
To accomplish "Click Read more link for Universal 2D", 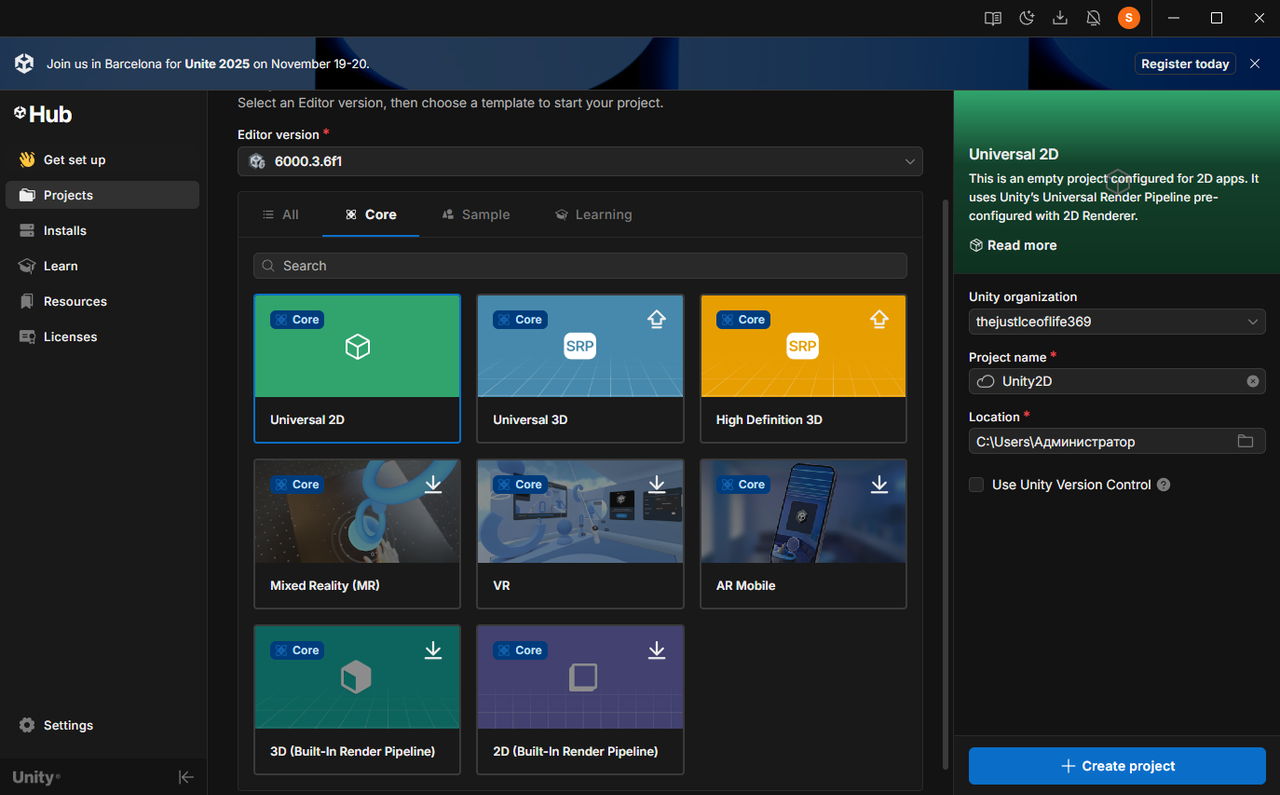I will [1013, 246].
